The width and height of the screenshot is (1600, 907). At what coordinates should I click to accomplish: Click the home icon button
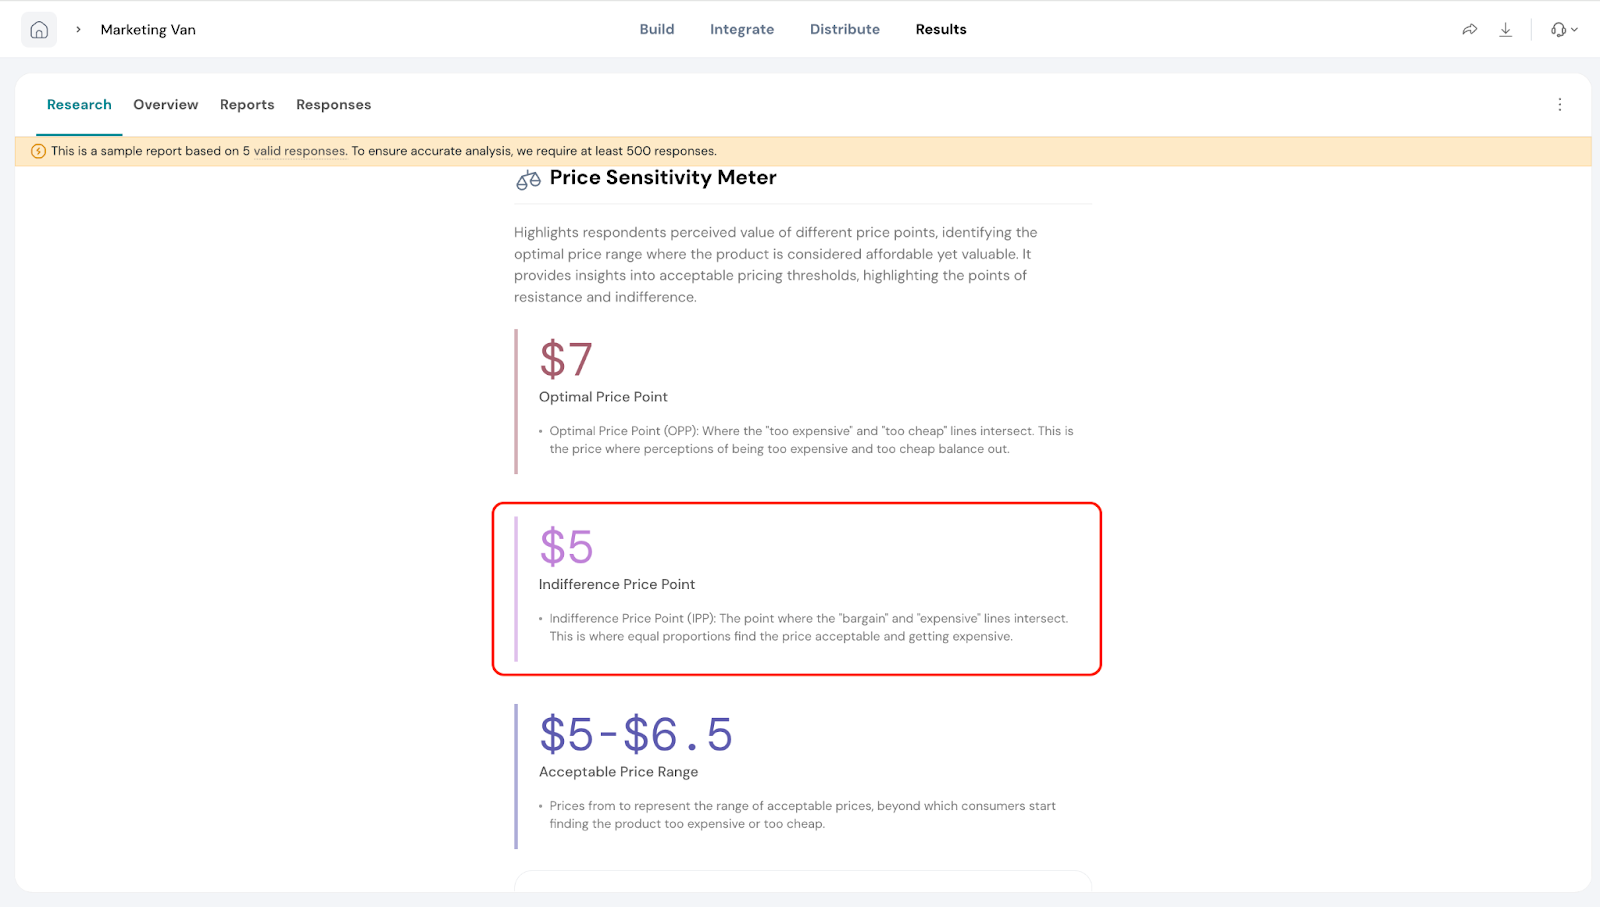coord(39,30)
